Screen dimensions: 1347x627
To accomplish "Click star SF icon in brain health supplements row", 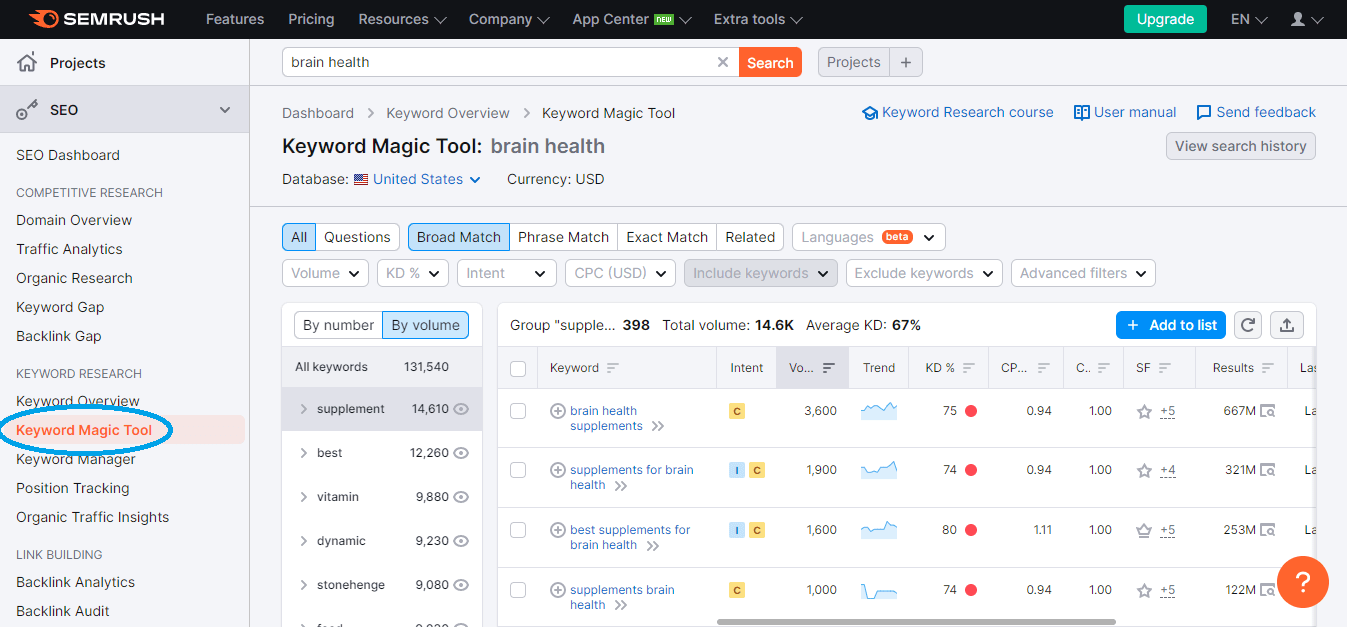I will [1144, 411].
